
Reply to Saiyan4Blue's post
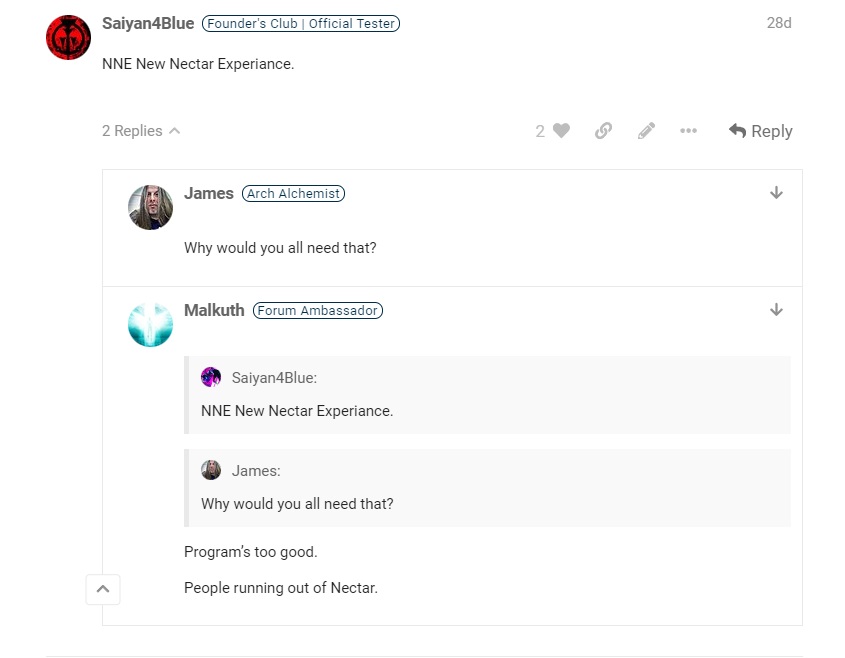[760, 131]
